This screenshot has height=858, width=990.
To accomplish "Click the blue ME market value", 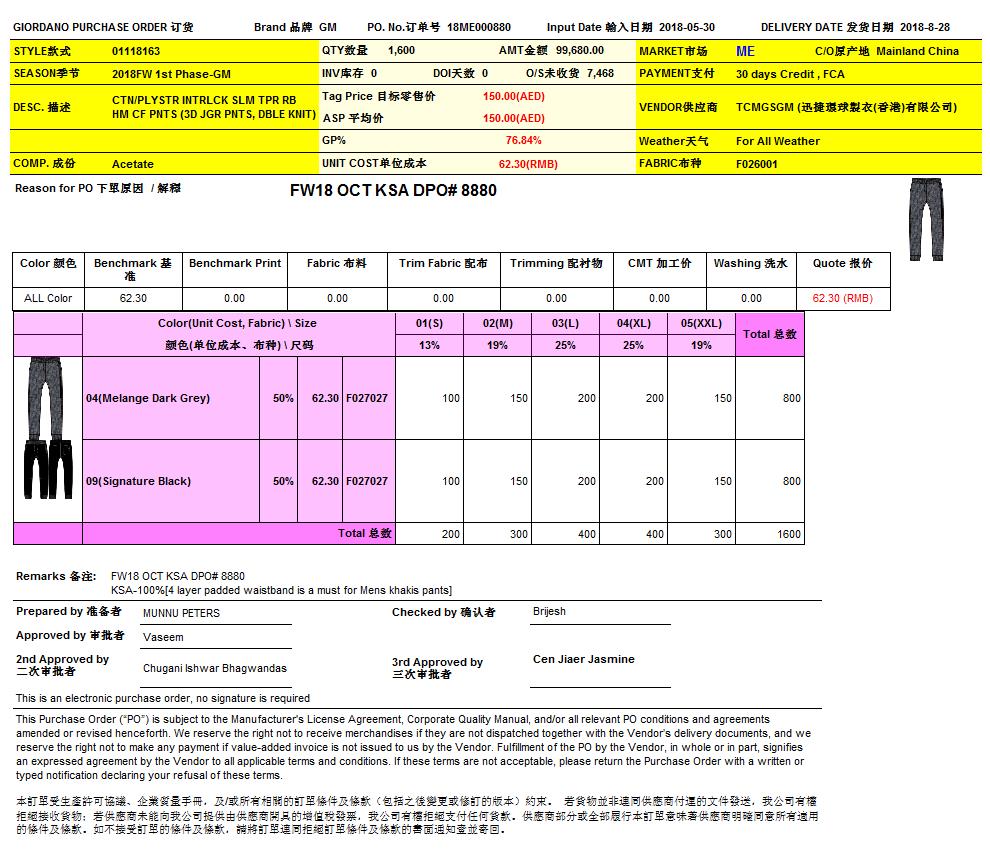I will [745, 51].
